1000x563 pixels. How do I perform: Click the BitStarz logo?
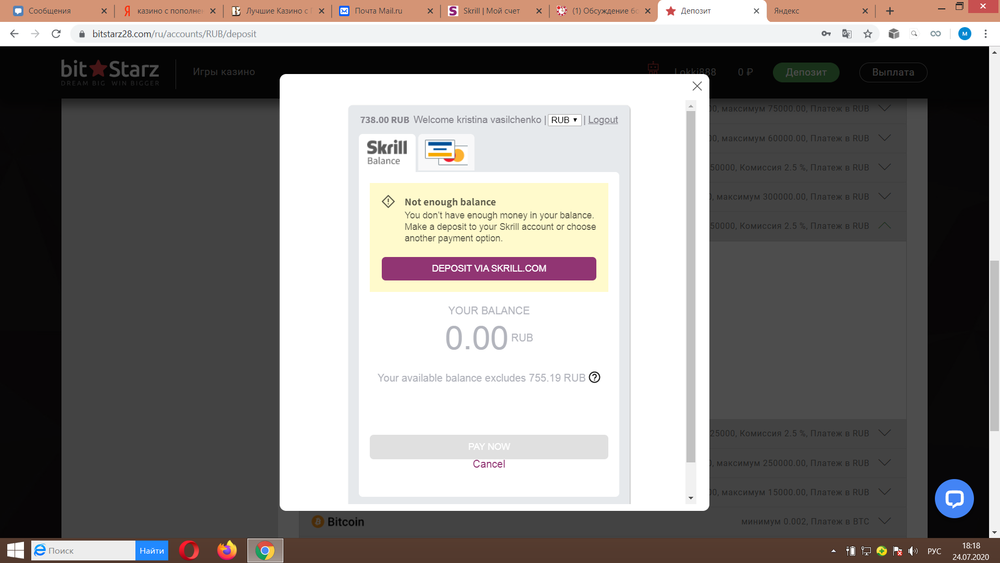110,72
